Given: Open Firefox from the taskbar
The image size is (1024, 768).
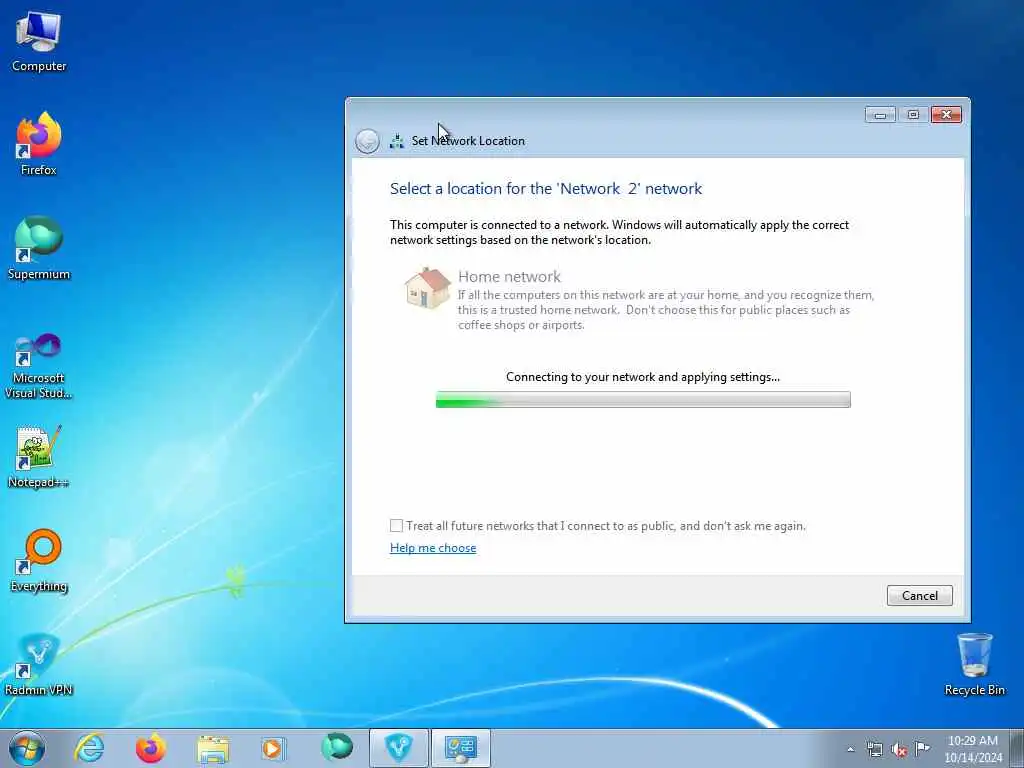Looking at the screenshot, I should pos(151,748).
